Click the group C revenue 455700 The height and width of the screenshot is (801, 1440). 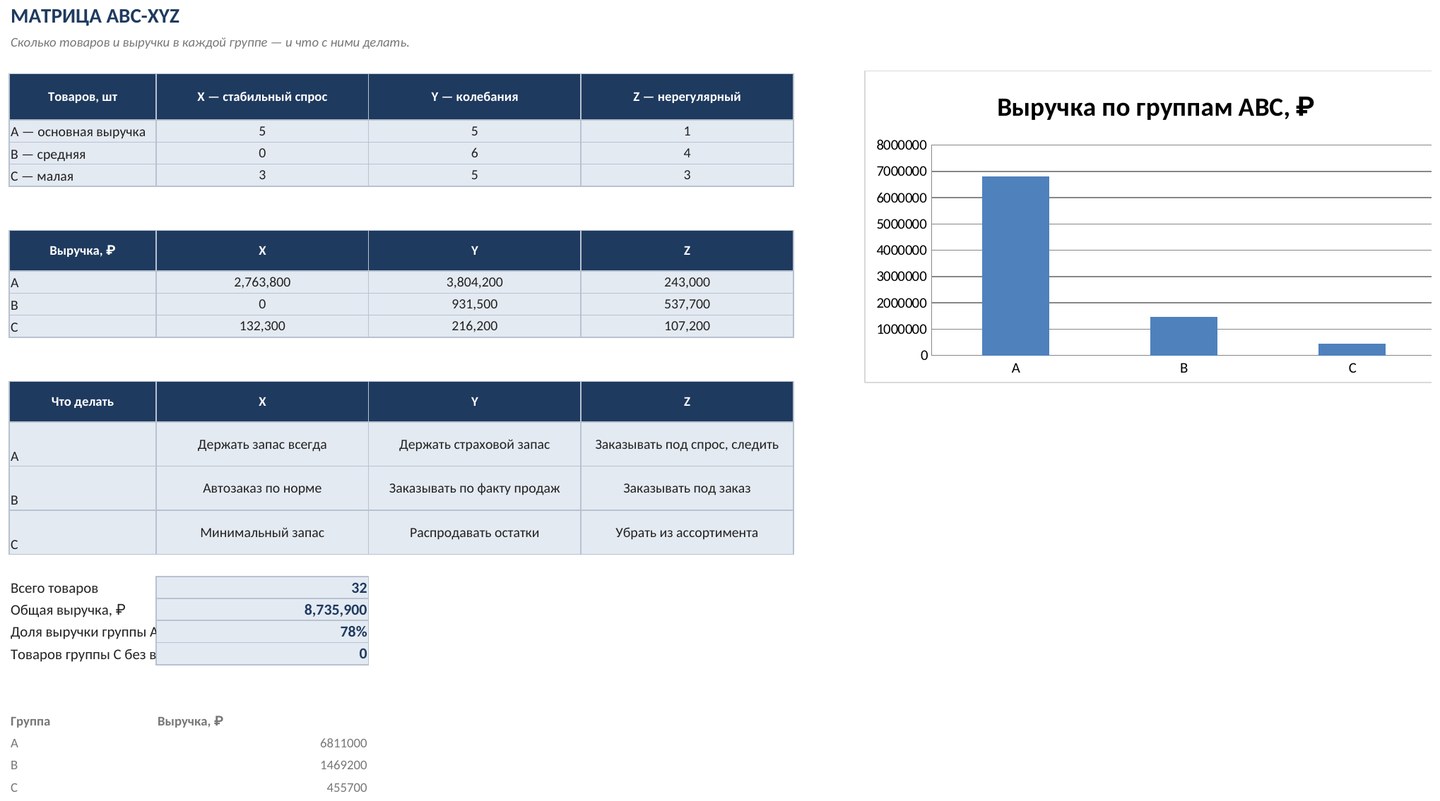click(346, 787)
